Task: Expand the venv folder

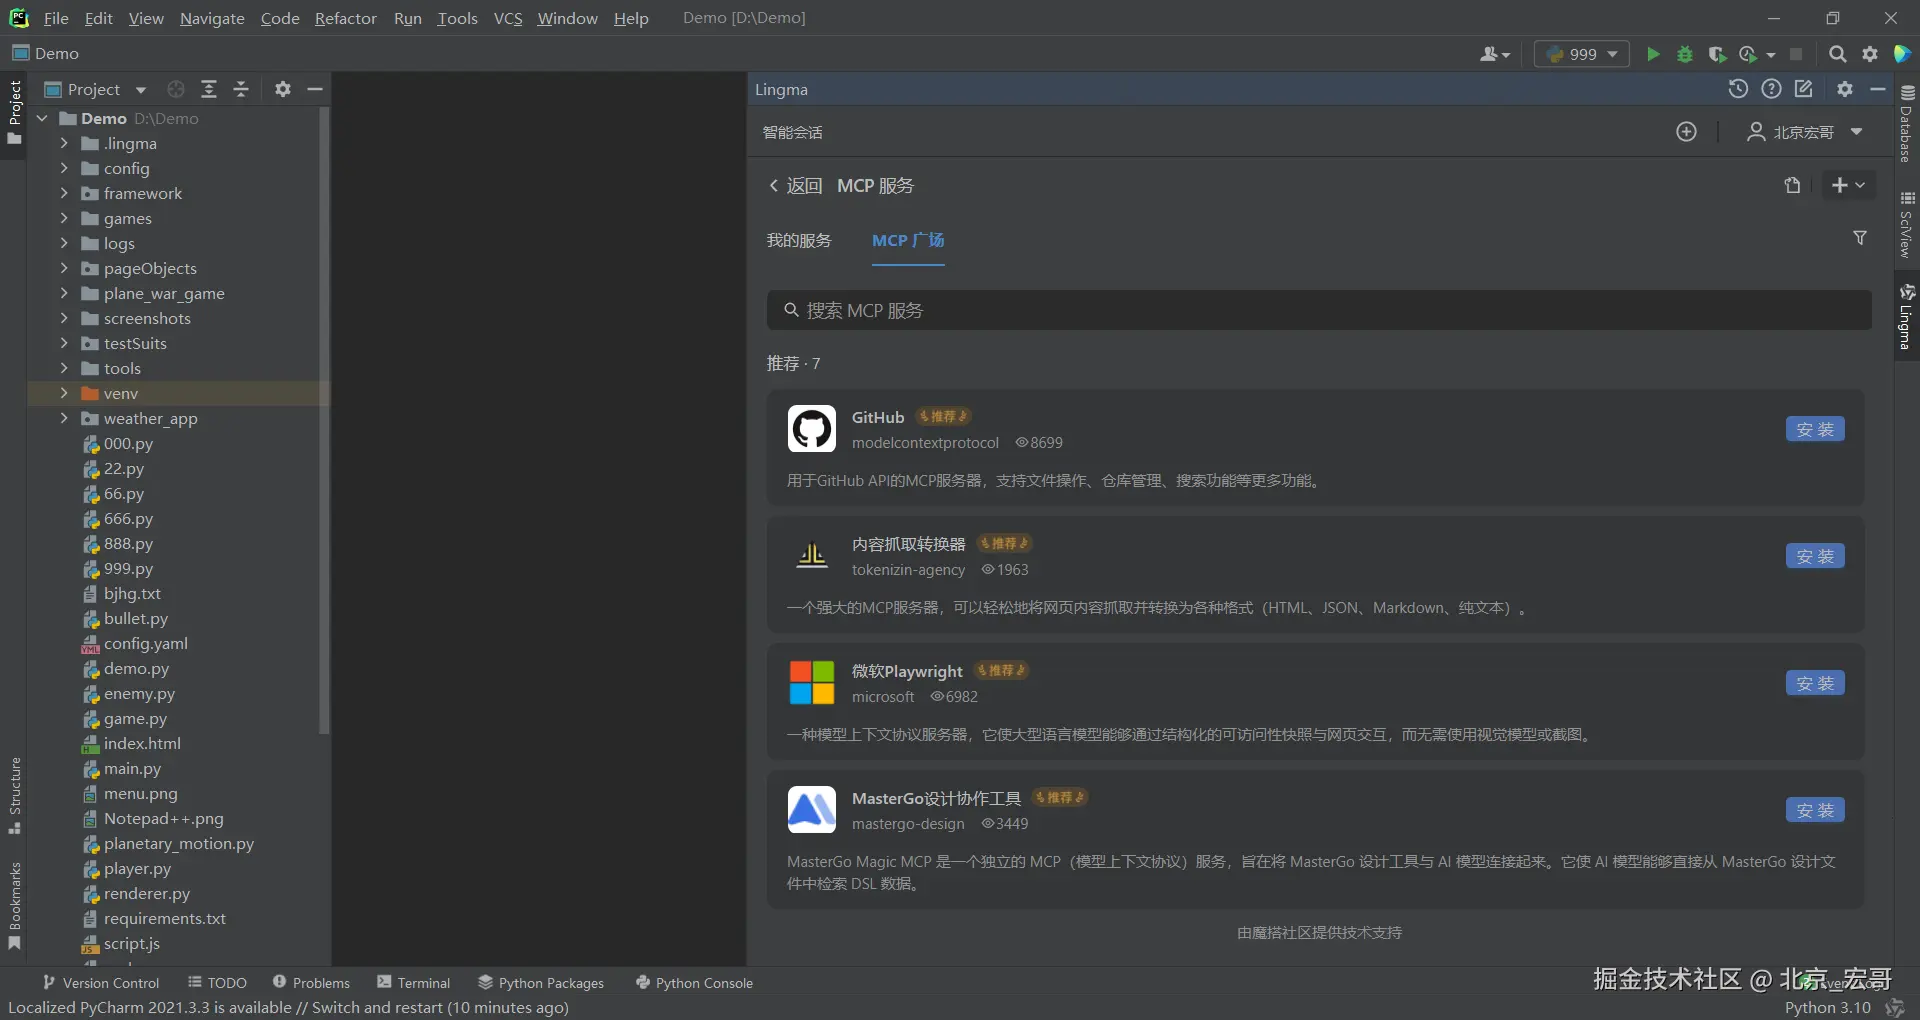Action: (64, 393)
